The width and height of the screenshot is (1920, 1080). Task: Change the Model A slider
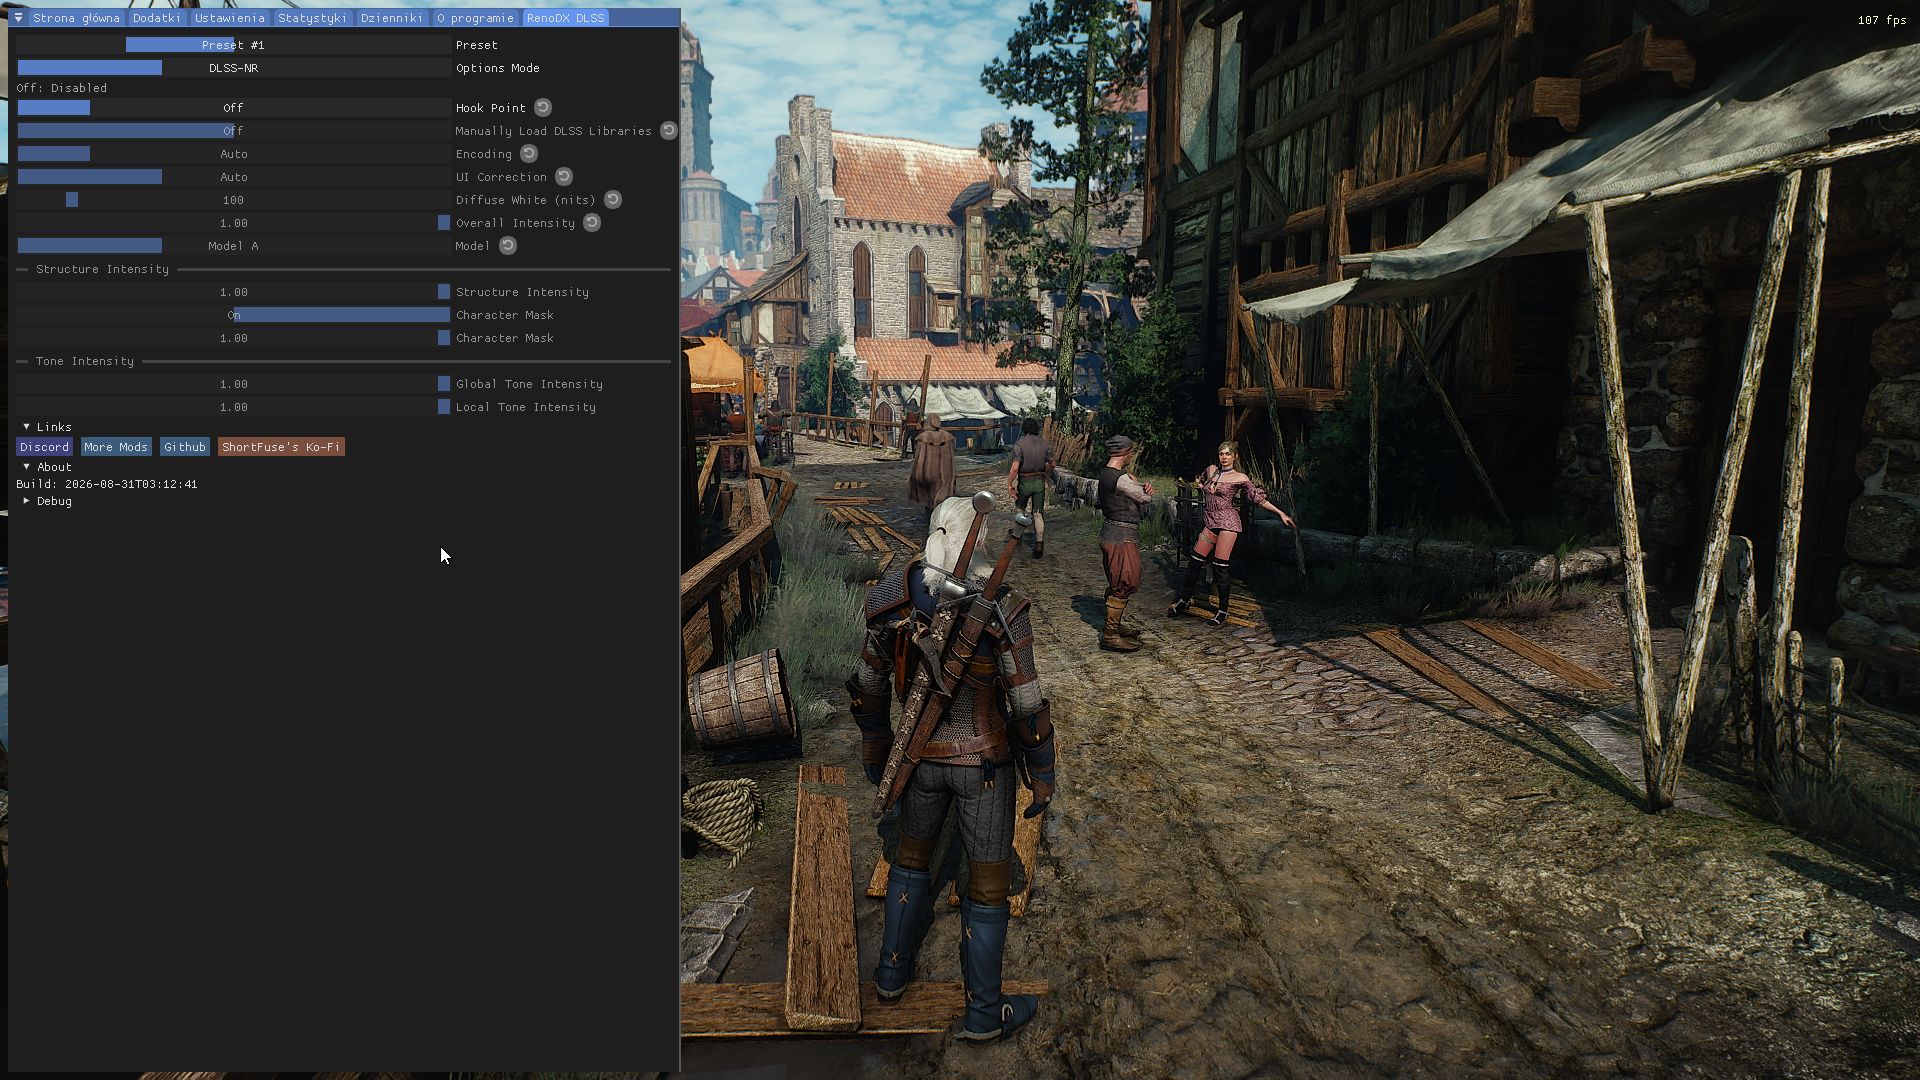point(233,246)
